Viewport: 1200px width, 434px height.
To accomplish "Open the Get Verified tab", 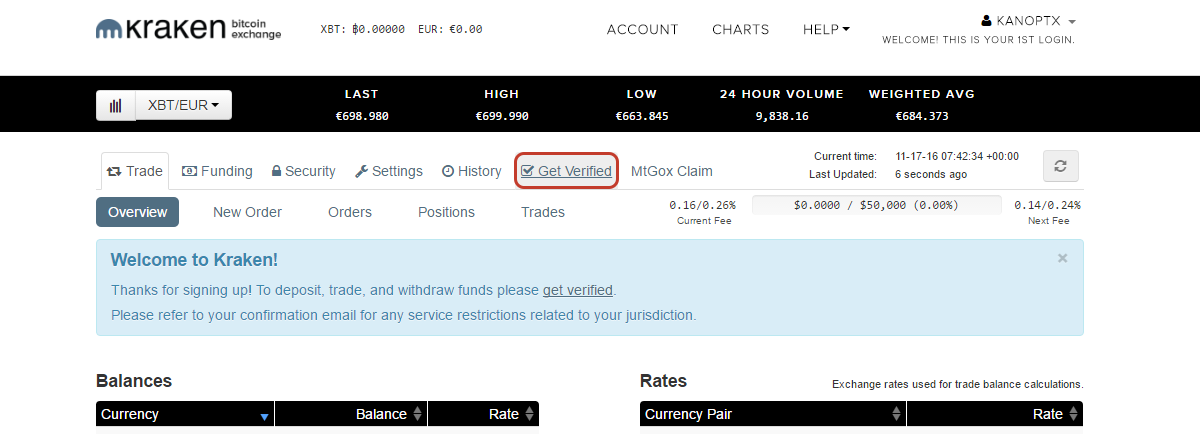I will click(x=566, y=171).
